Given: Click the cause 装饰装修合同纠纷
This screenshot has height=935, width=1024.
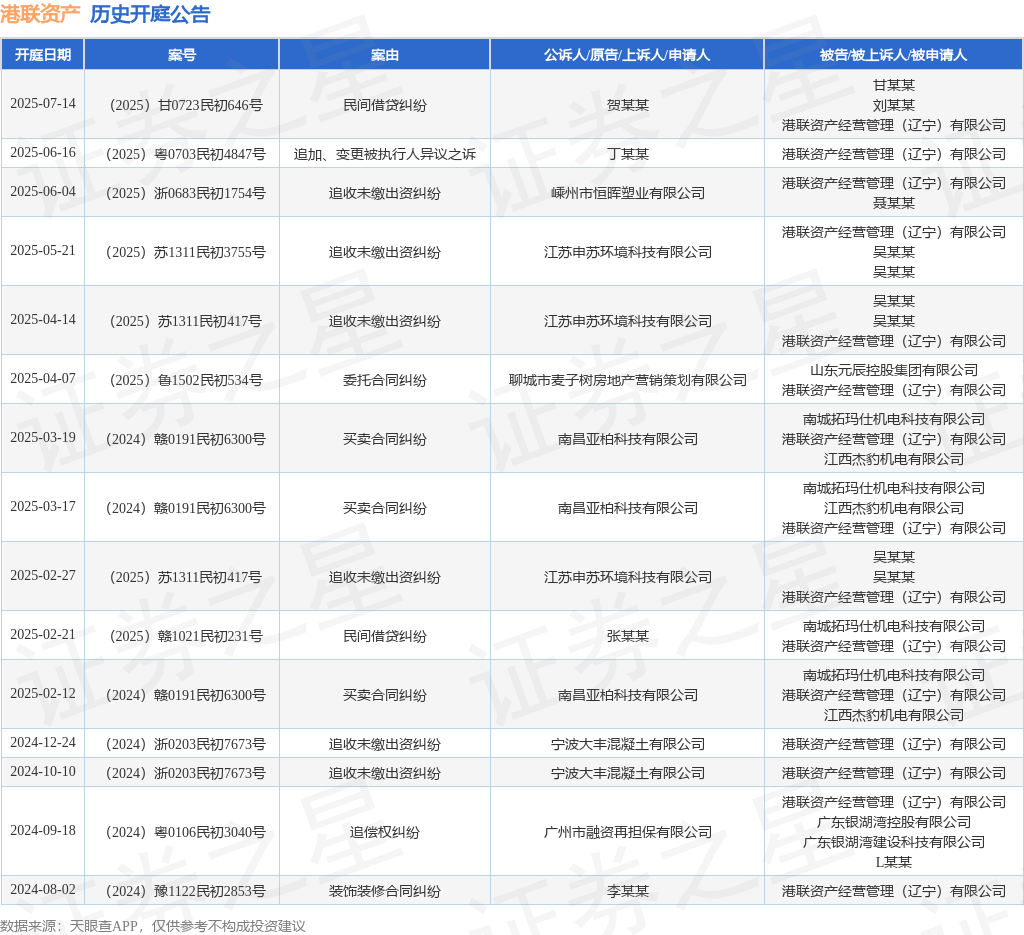Looking at the screenshot, I should 385,891.
